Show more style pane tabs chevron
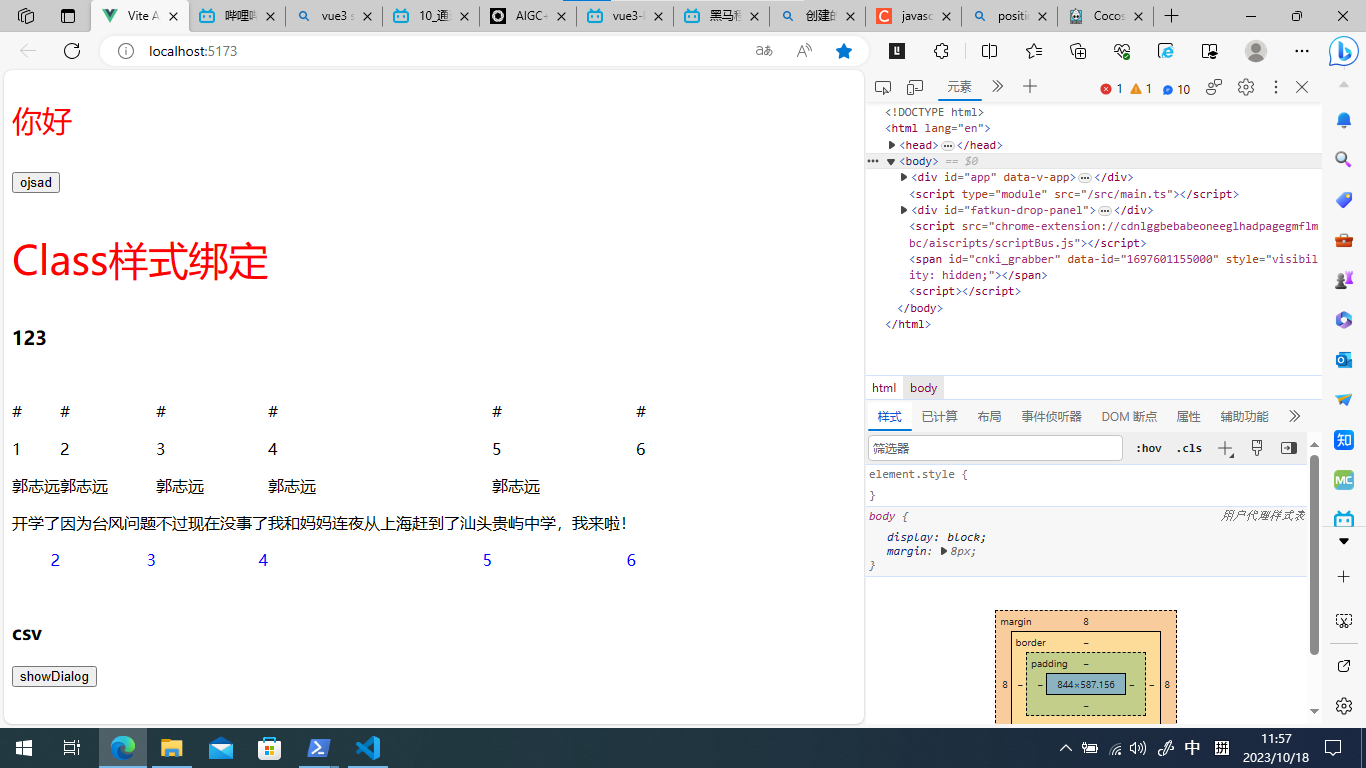Screen dimensions: 1366x768 (1294, 416)
